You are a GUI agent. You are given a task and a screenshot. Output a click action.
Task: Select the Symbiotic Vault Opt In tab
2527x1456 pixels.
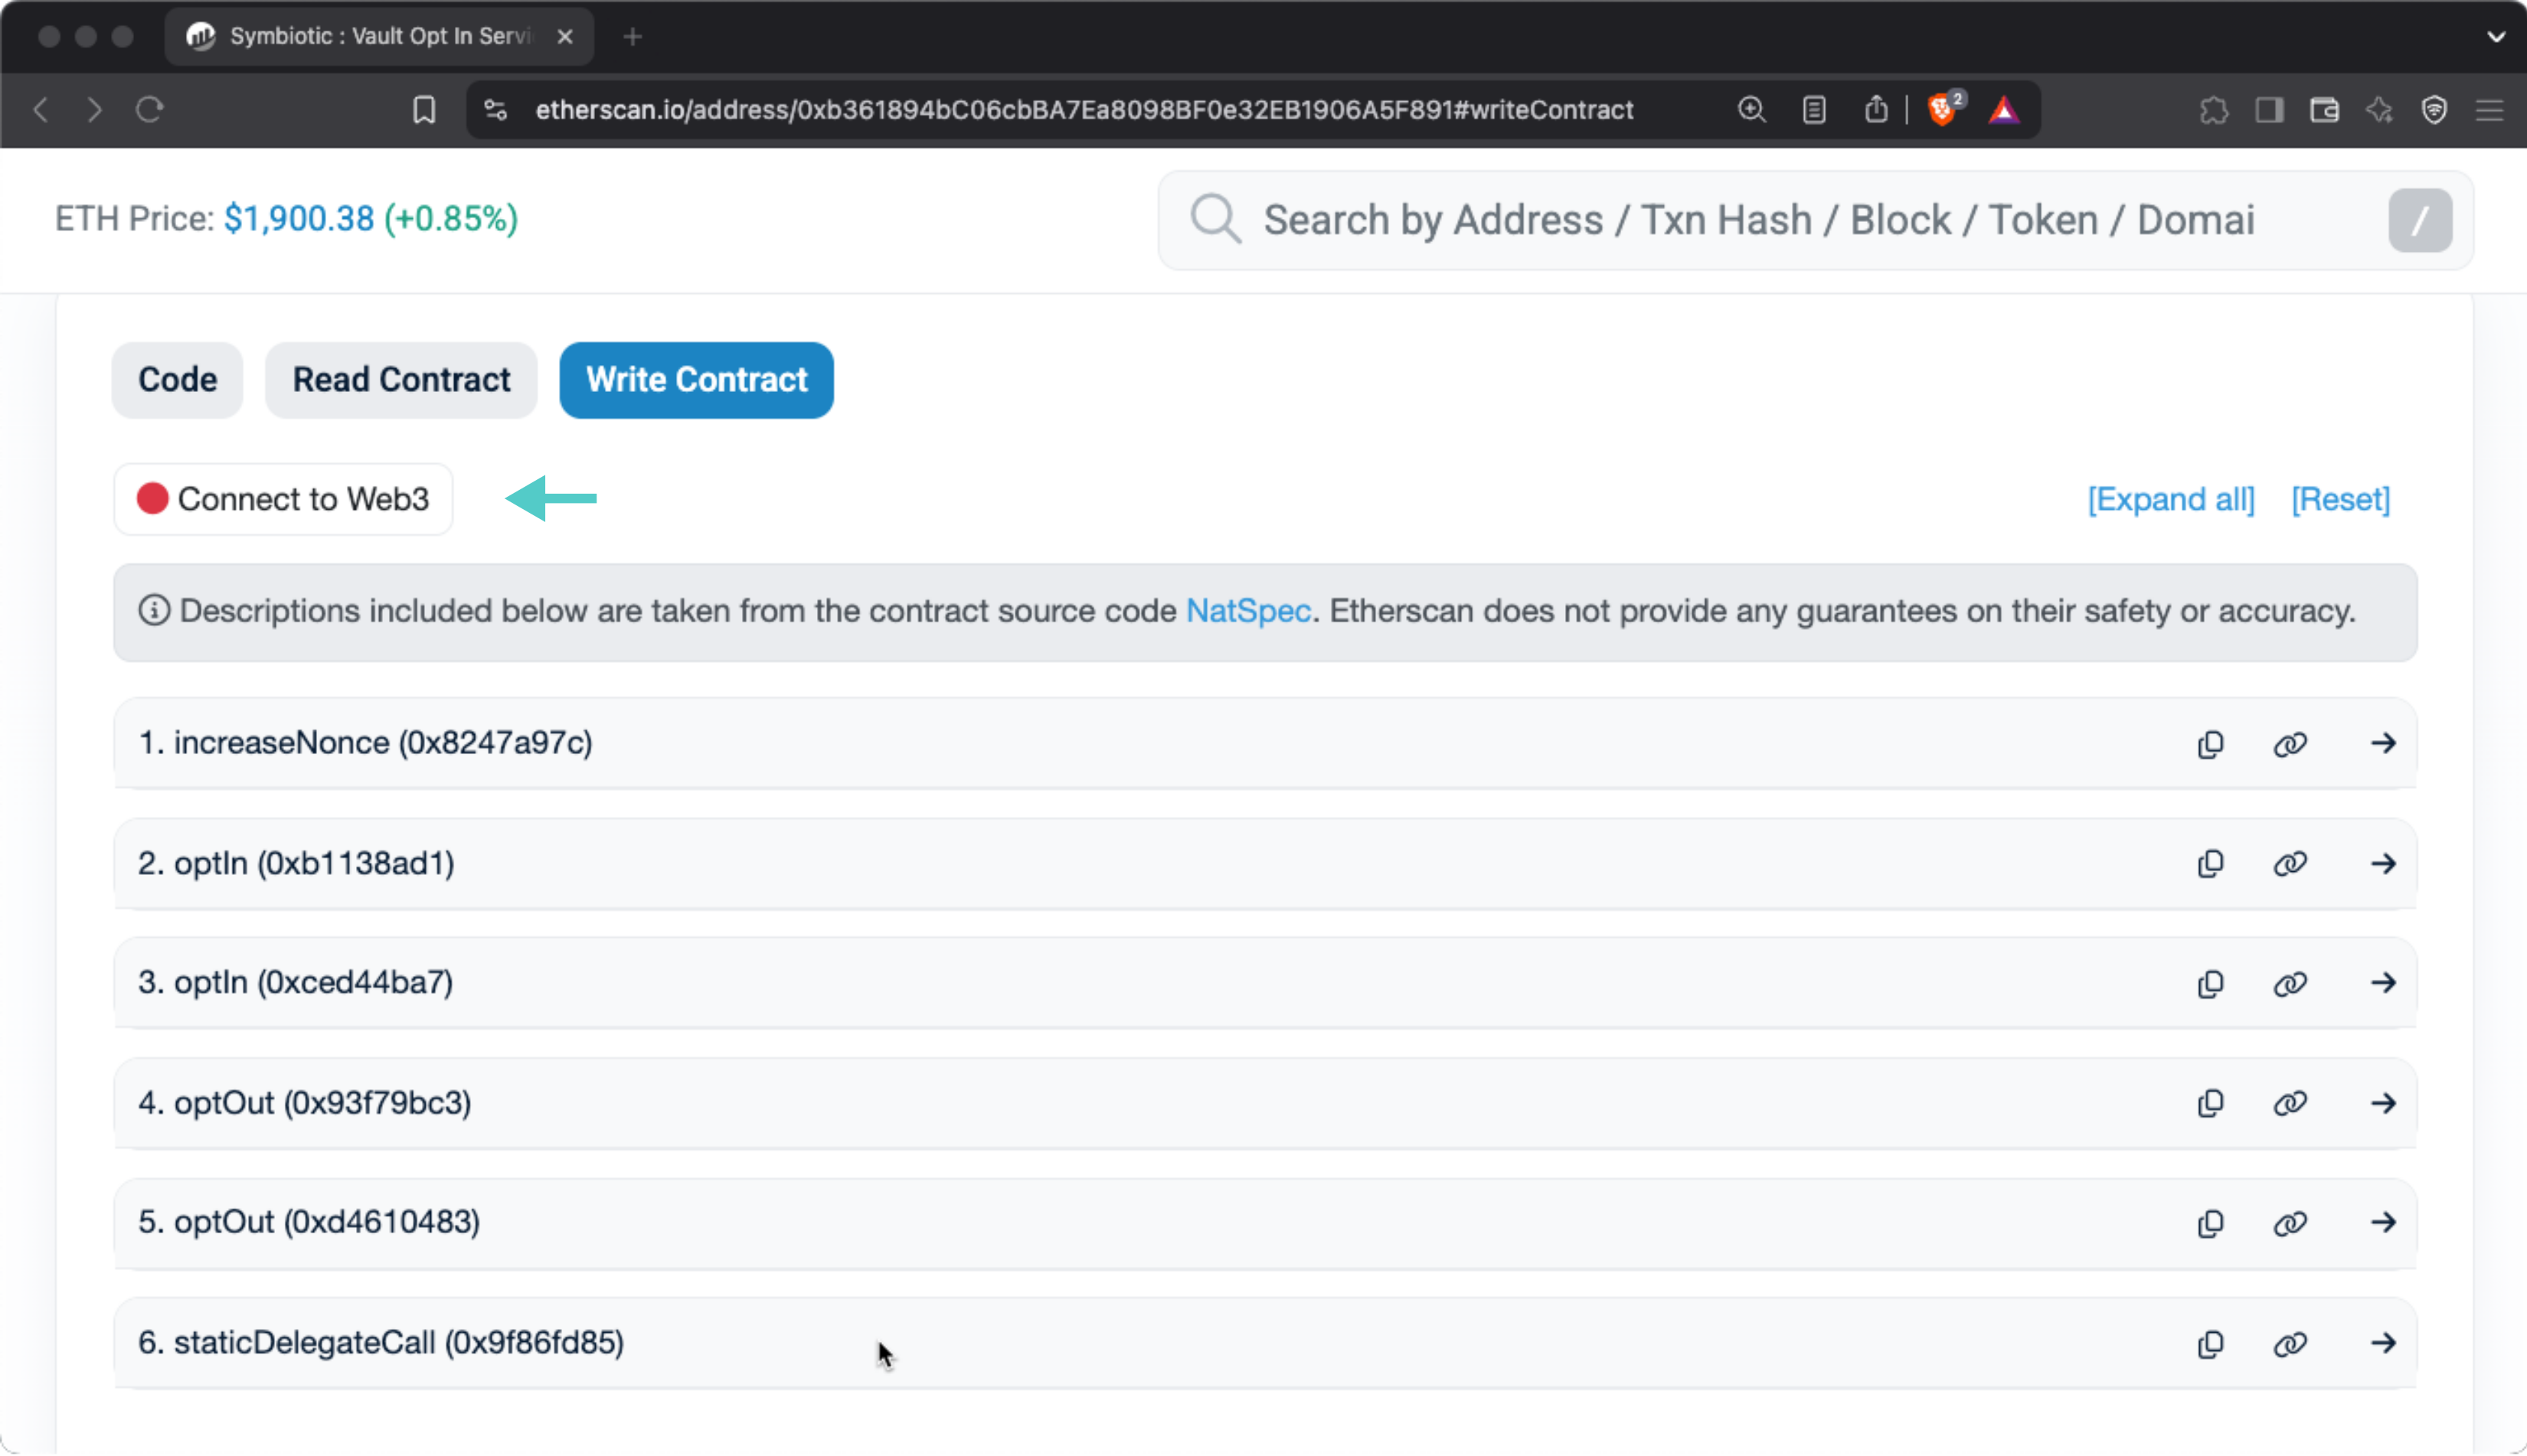(379, 37)
